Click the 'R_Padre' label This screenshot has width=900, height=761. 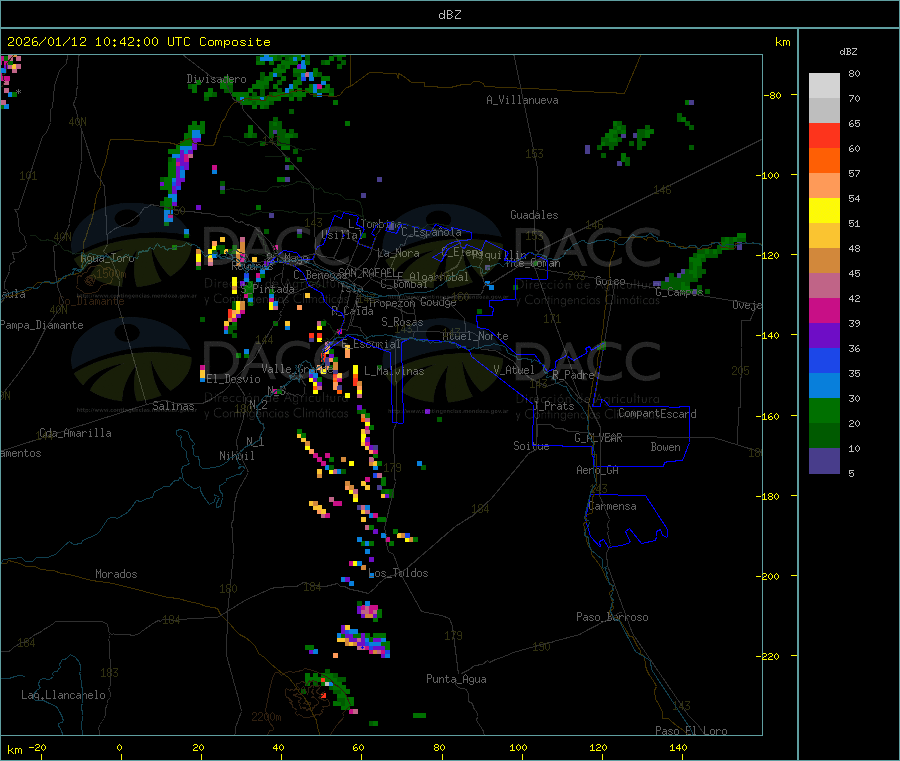click(x=573, y=375)
